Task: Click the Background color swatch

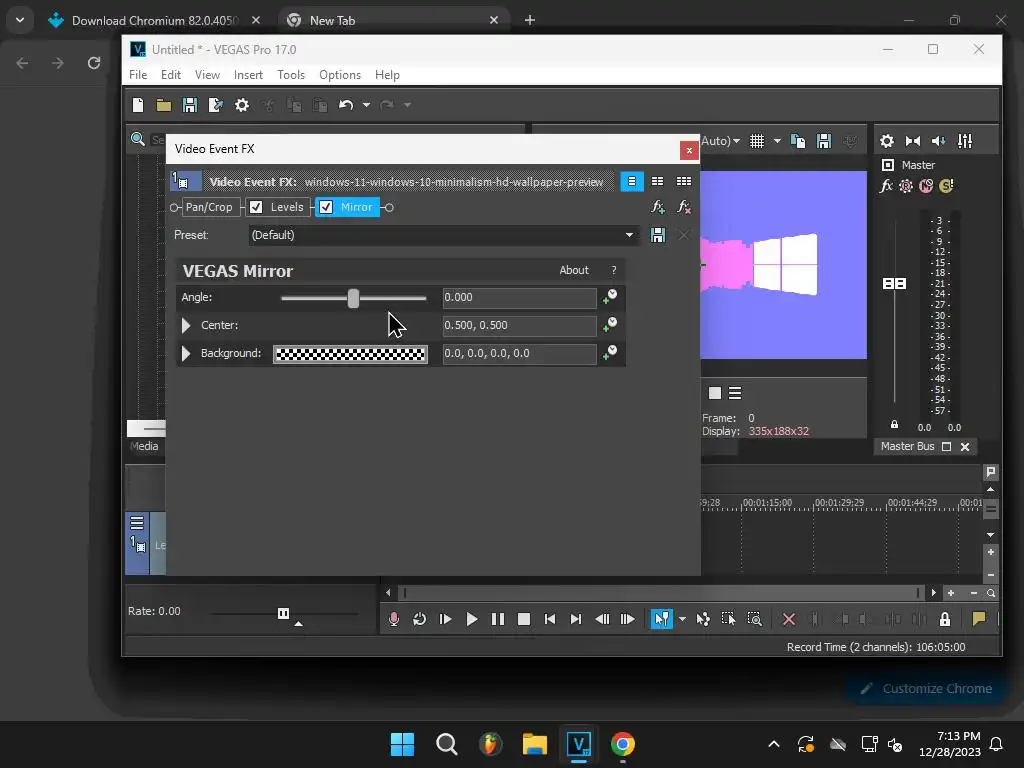Action: [x=350, y=354]
